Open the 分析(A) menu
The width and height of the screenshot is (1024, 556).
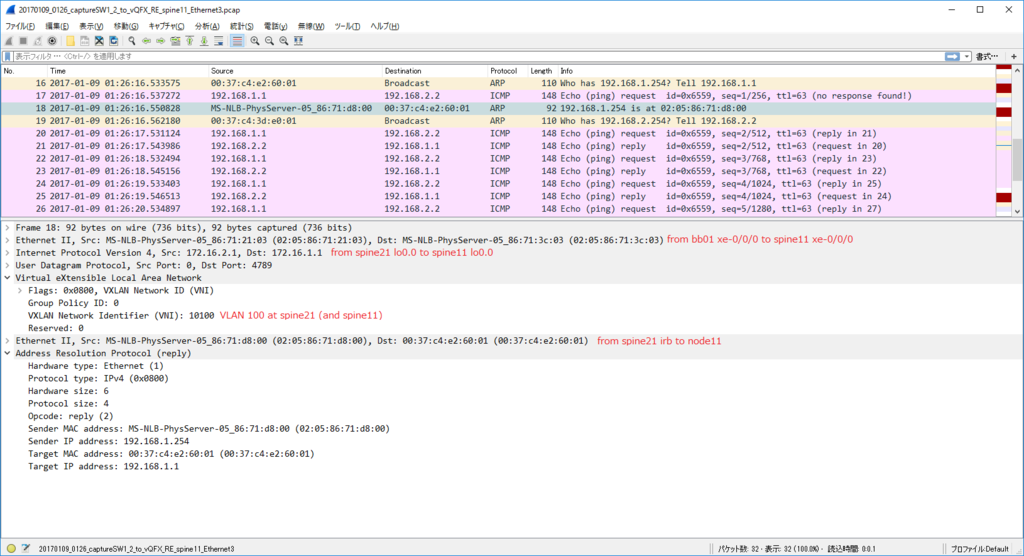tap(207, 26)
